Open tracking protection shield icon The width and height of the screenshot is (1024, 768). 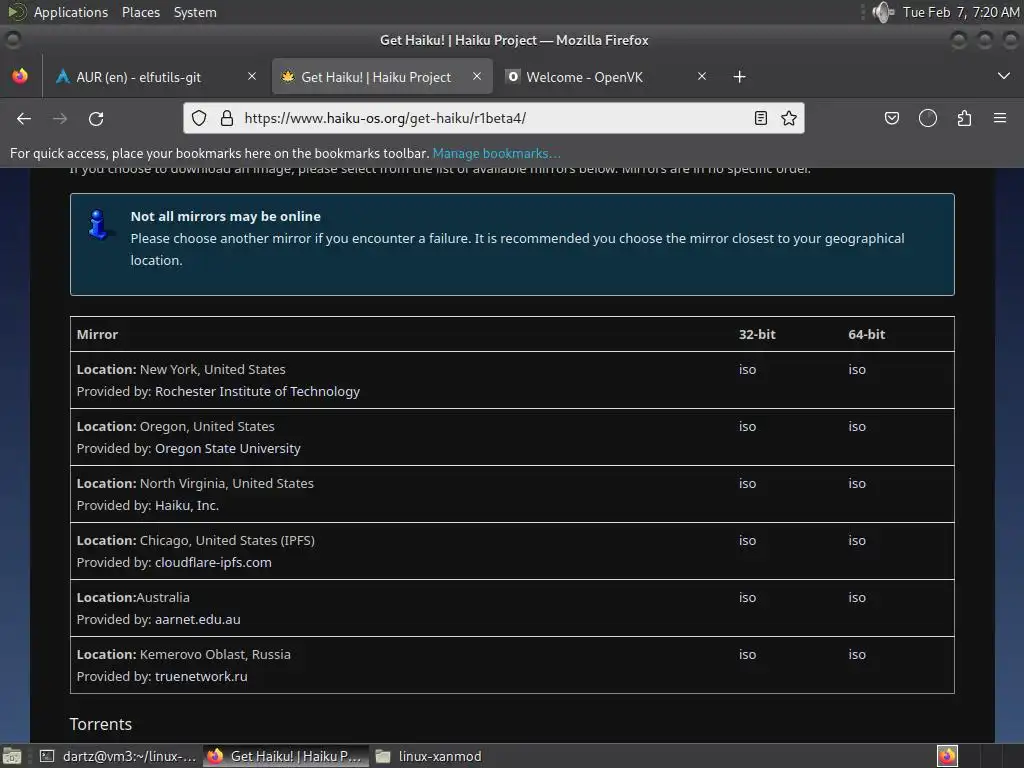pos(199,118)
